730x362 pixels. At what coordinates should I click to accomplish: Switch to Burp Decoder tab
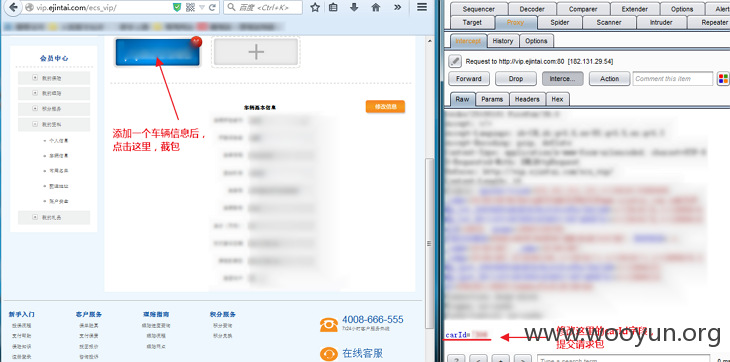pyautogui.click(x=532, y=9)
